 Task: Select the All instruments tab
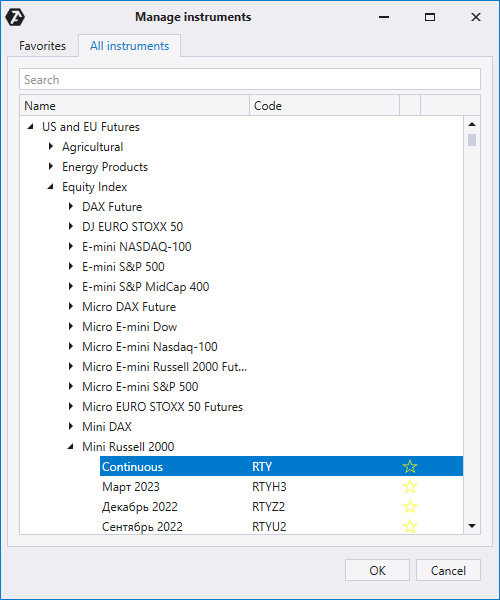[x=129, y=46]
